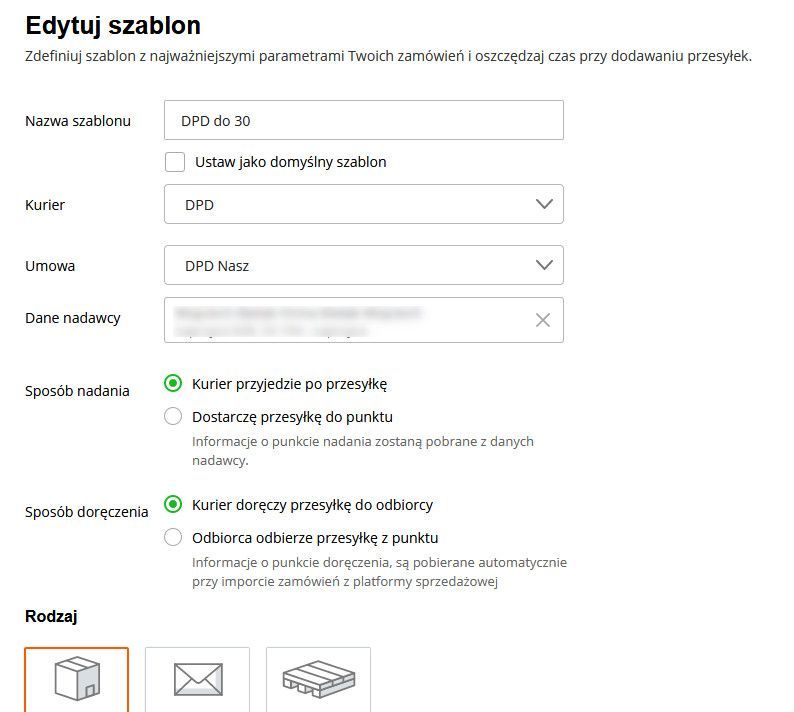Select 'Kurier przyjedzie po przesyłkę' radio button
Image resolution: width=794 pixels, height=712 pixels.
click(173, 383)
